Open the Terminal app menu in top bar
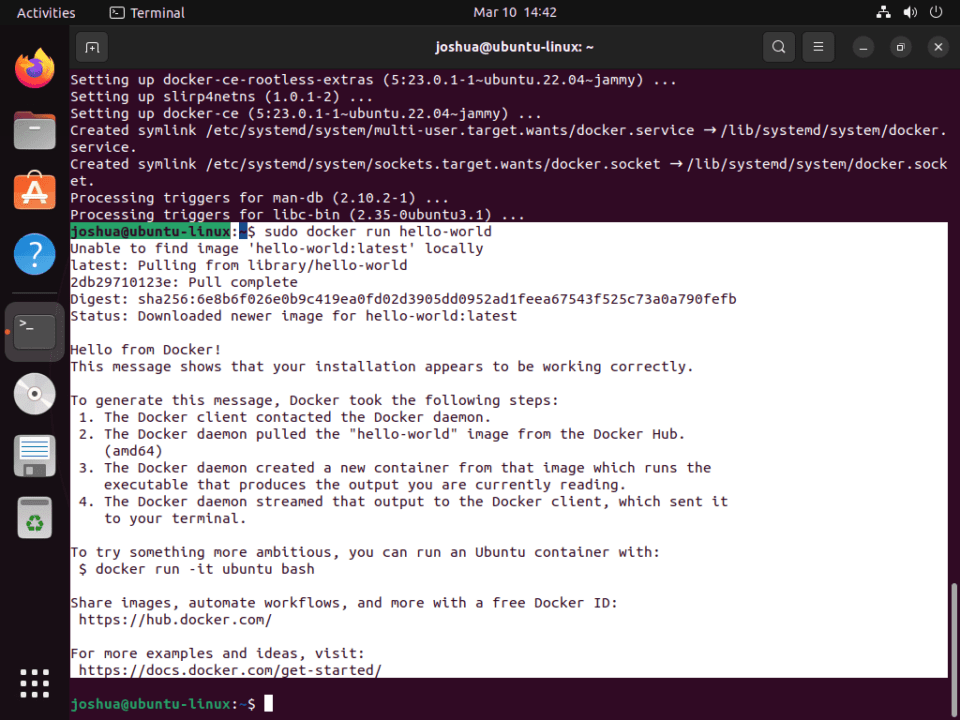Screen dimensions: 960x720 point(147,13)
